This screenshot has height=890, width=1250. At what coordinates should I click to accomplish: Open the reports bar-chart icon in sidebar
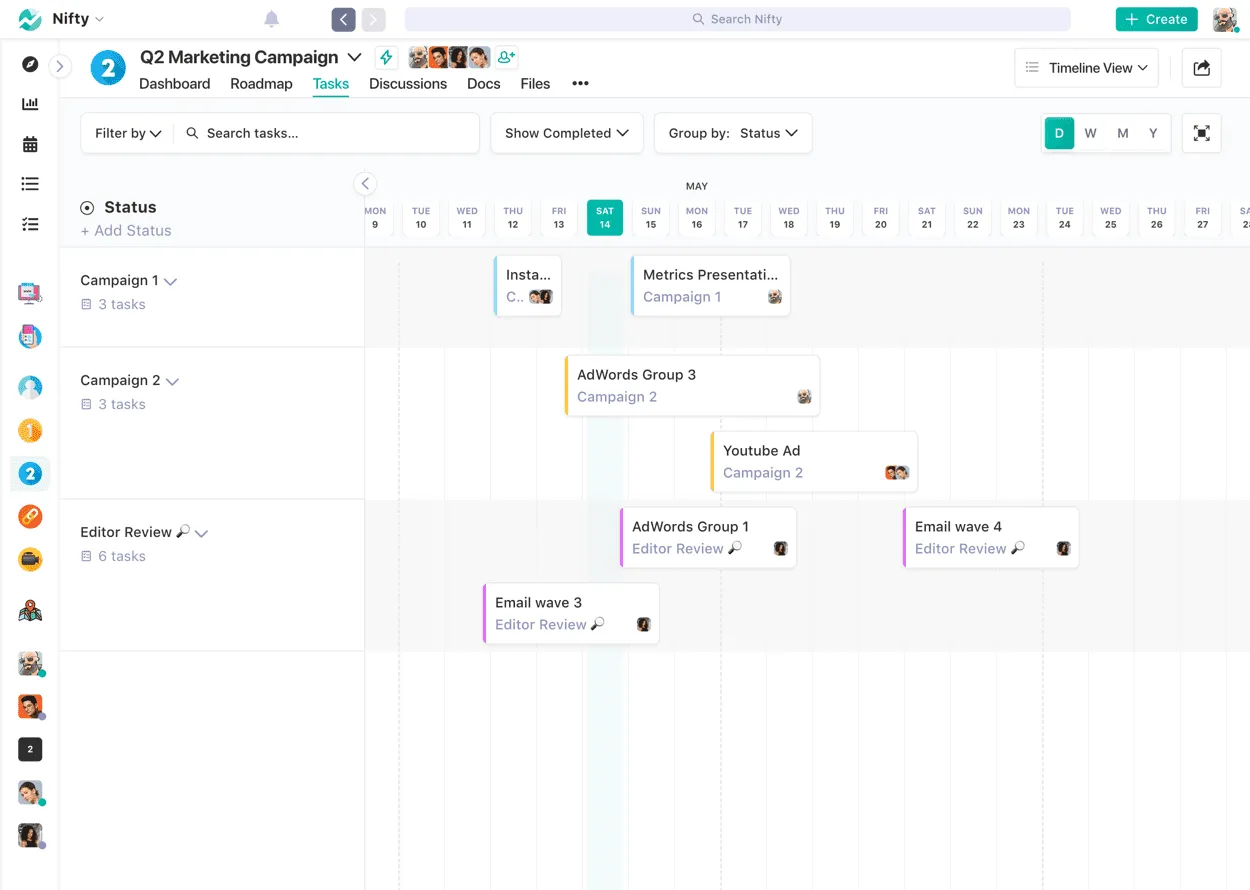30,103
